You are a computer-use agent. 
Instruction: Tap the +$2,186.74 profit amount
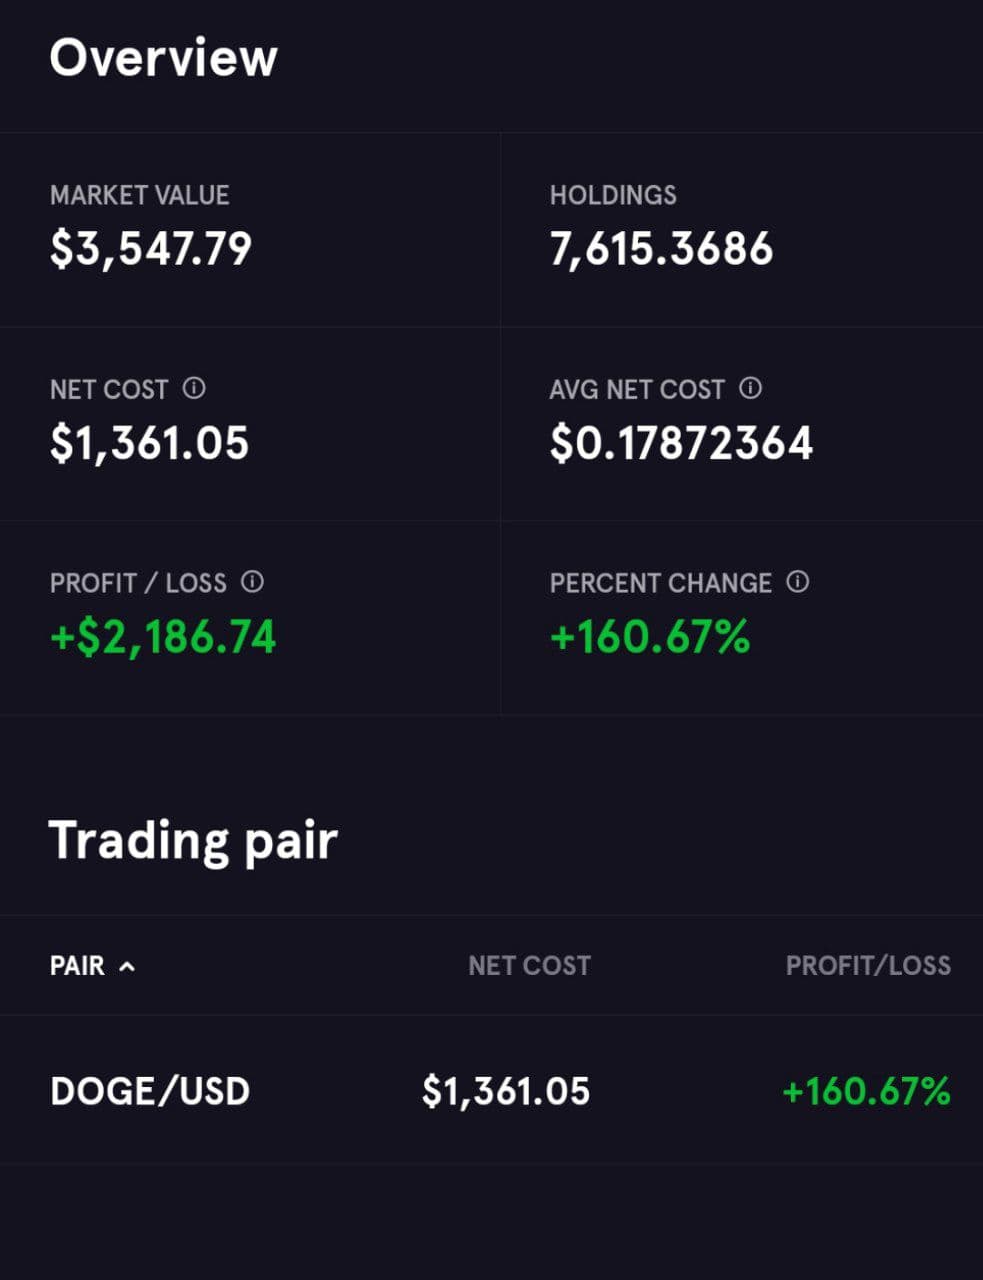click(x=163, y=637)
